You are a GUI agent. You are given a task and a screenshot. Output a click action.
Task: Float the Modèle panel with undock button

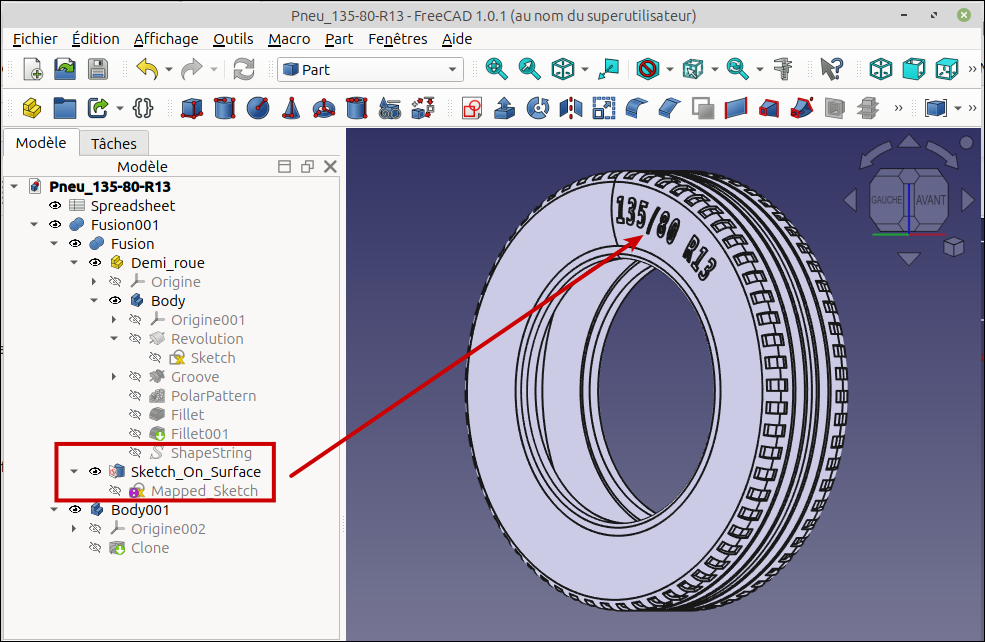307,166
